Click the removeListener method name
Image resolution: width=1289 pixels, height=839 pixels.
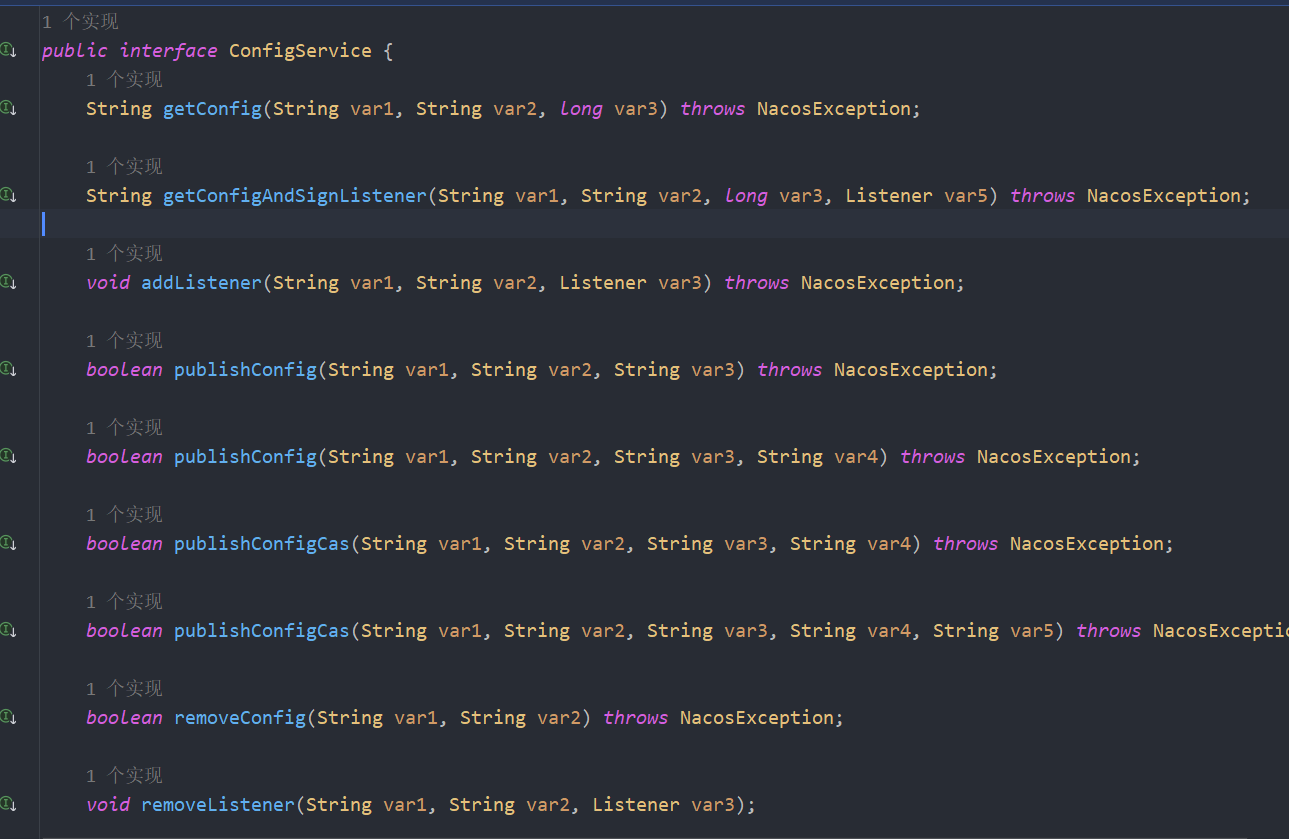click(x=218, y=805)
